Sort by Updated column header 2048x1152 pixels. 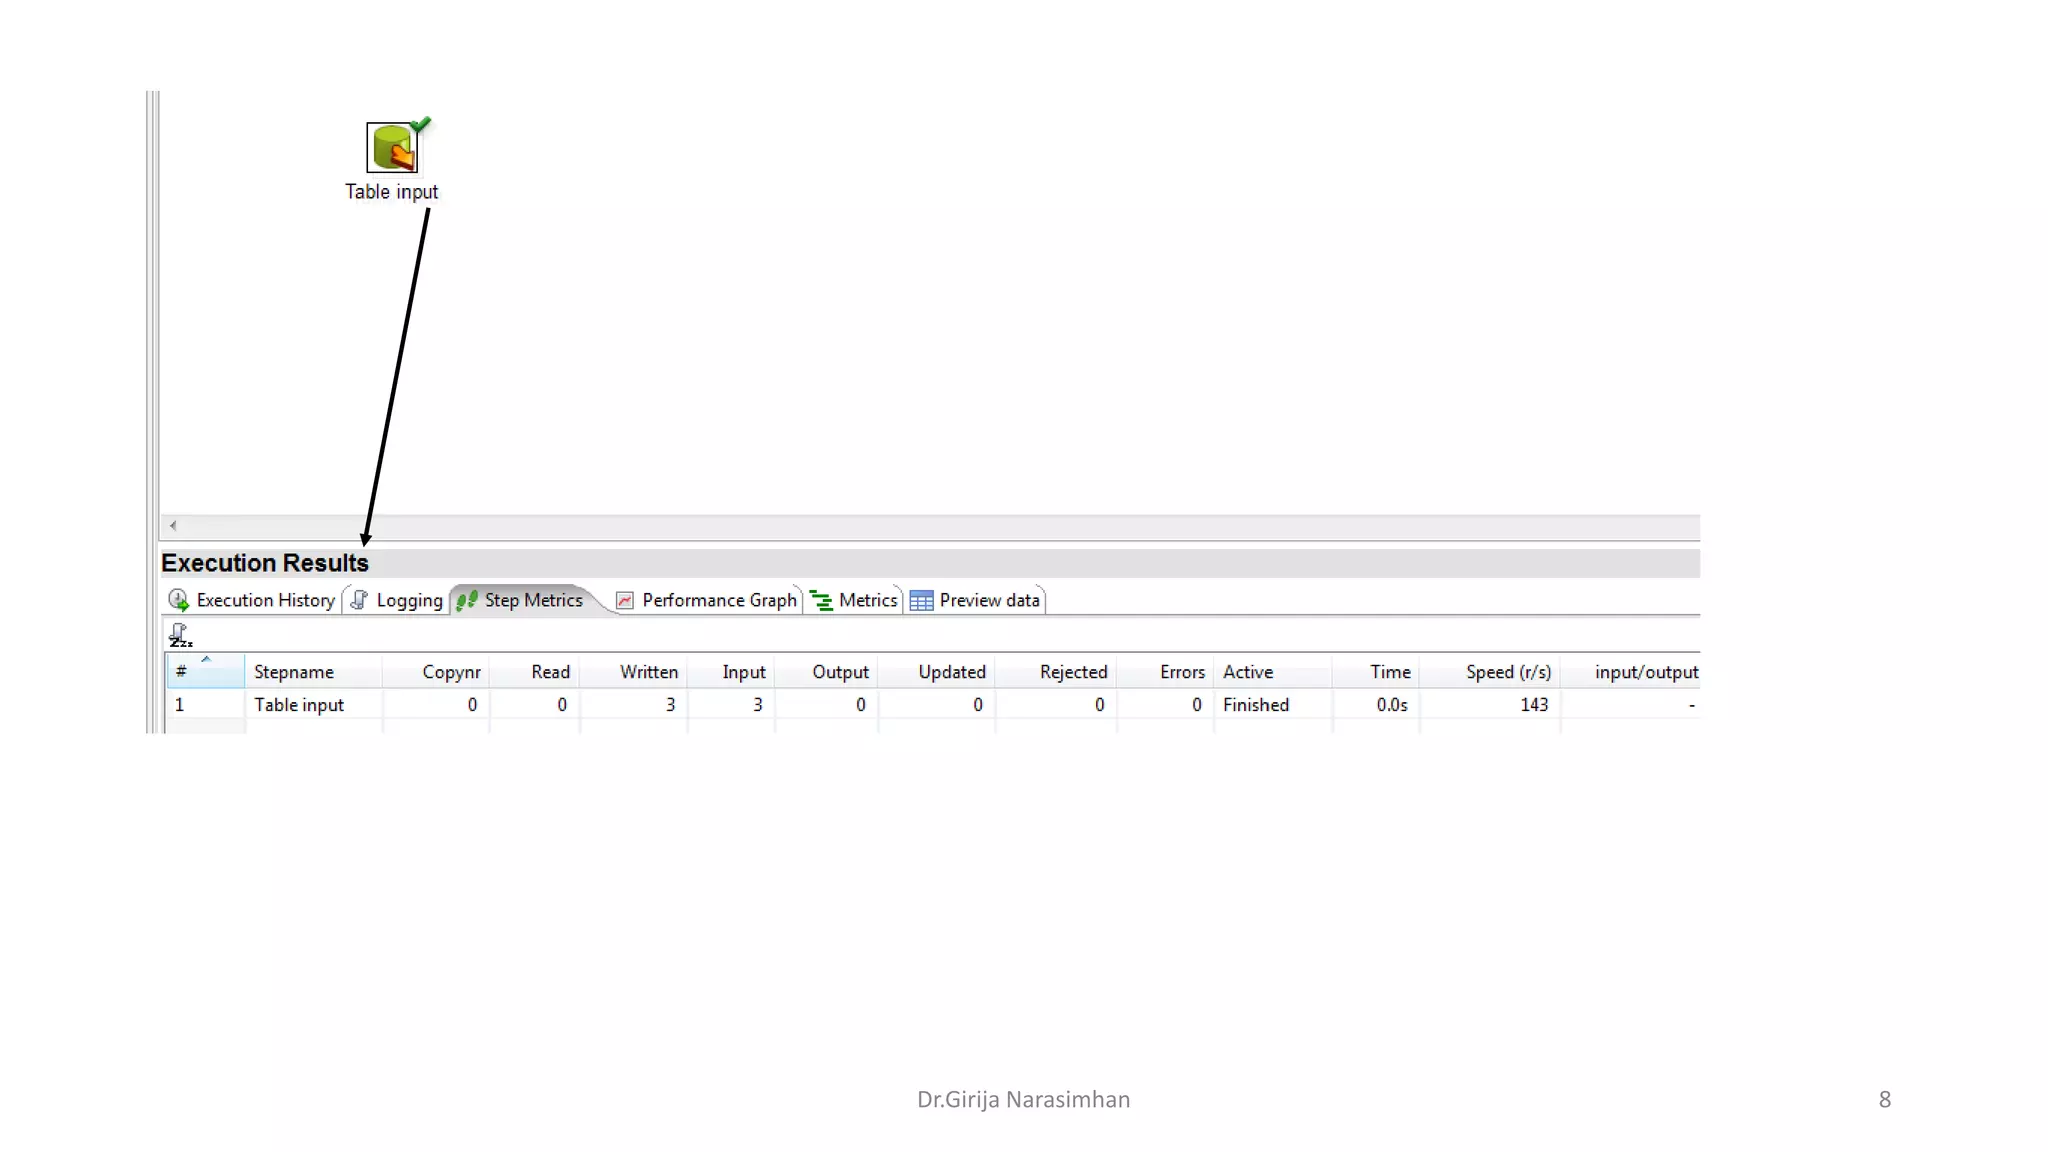tap(937, 672)
